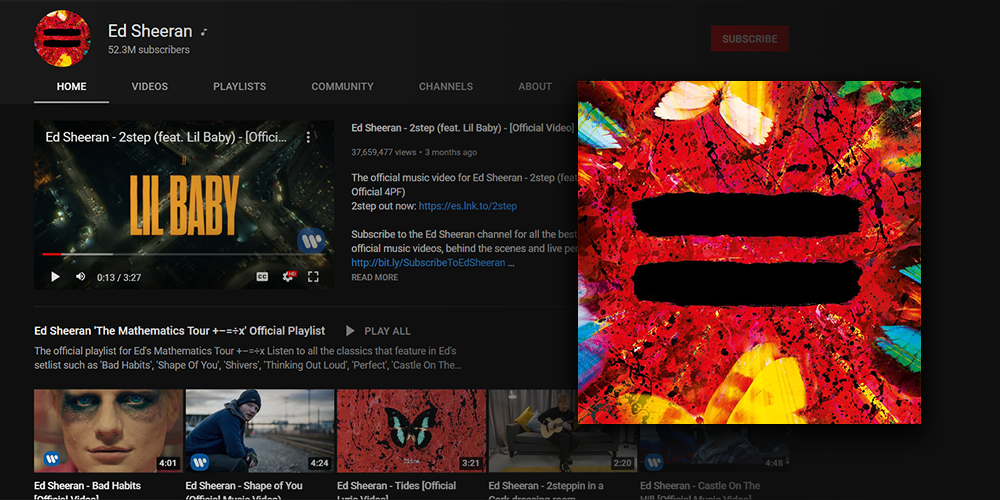Open the bit.ly/SubscribeToEdSheeran link

(x=428, y=263)
